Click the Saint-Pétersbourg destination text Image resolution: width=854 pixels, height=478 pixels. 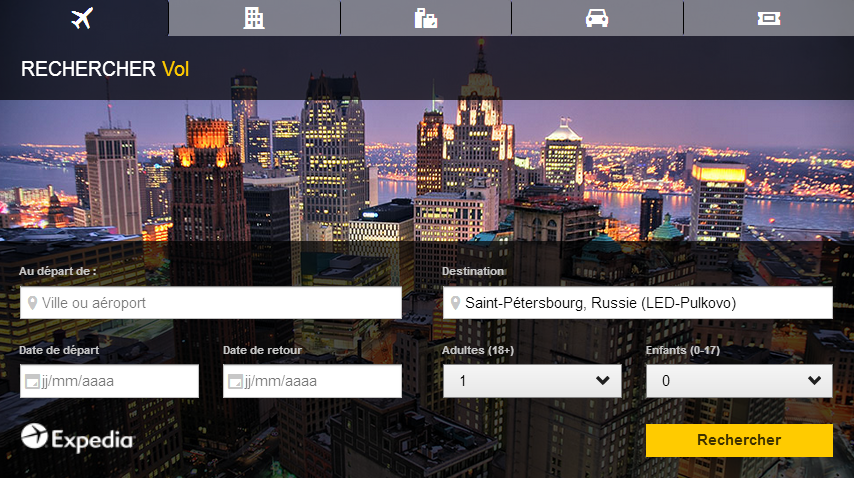(600, 303)
